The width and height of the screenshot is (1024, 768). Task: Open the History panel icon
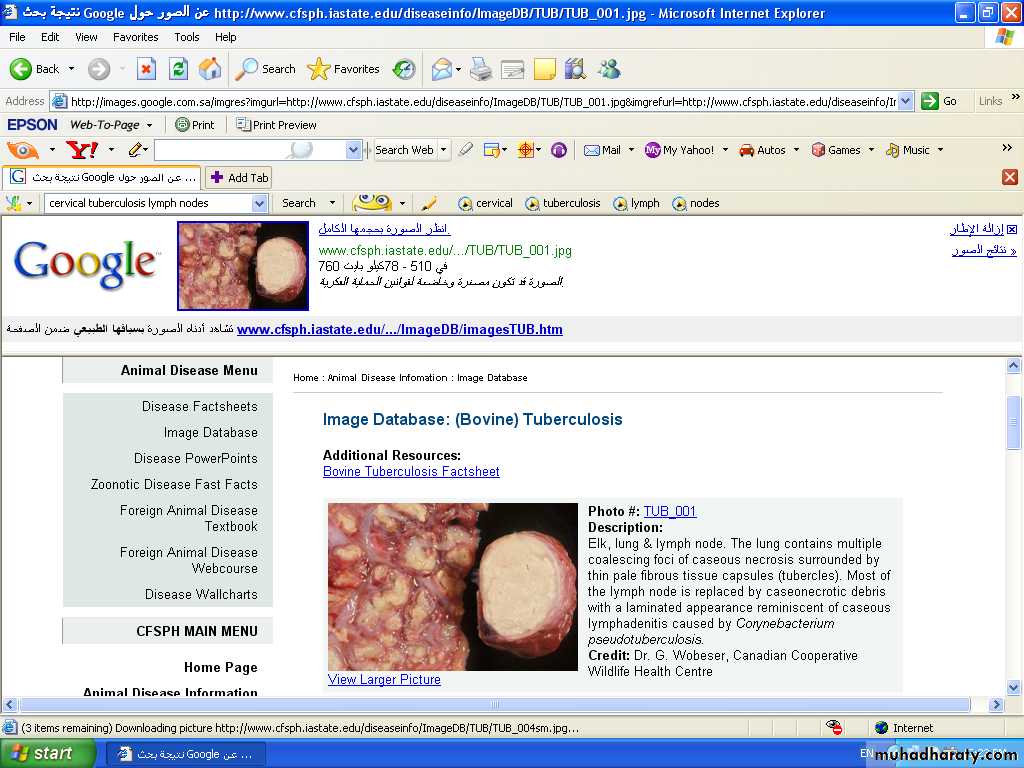pyautogui.click(x=404, y=69)
